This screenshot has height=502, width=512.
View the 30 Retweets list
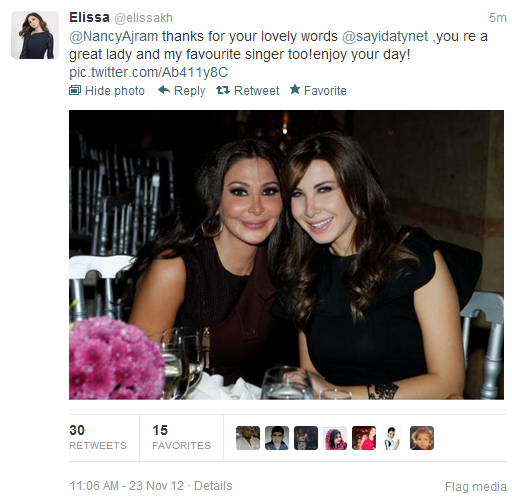point(98,437)
